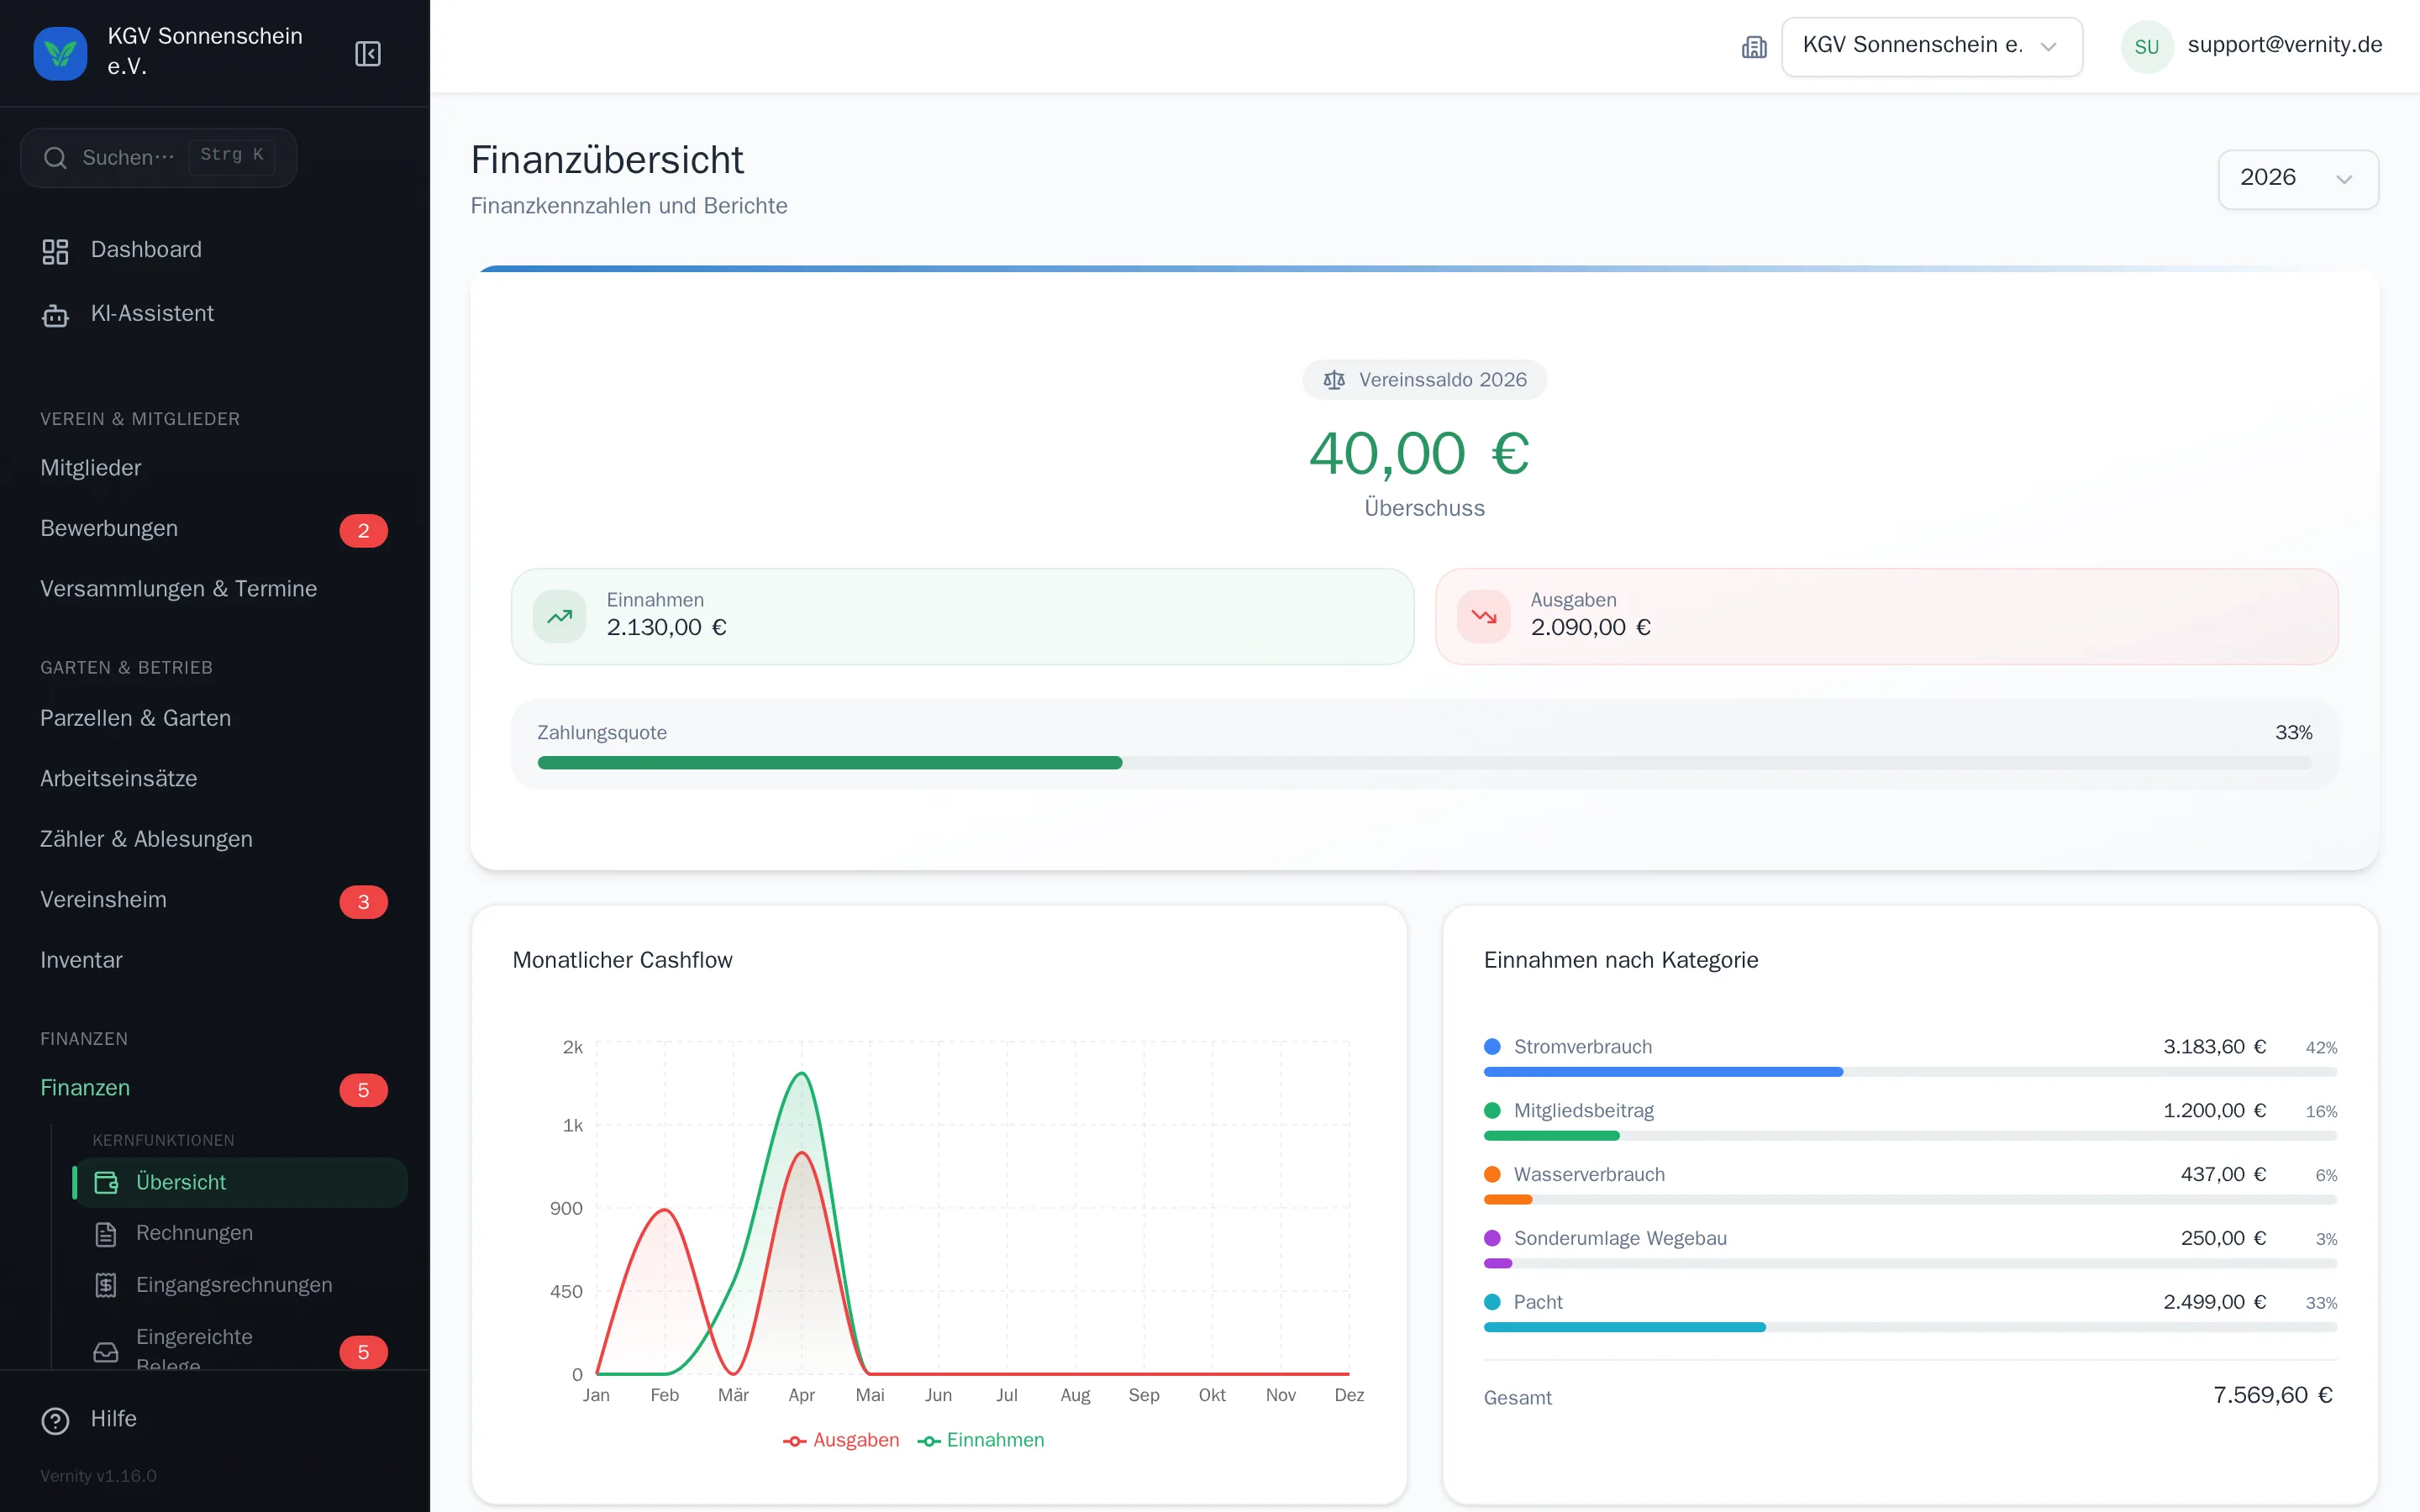Click the Einnahmen trending-up icon
The image size is (2420, 1512).
(x=560, y=616)
